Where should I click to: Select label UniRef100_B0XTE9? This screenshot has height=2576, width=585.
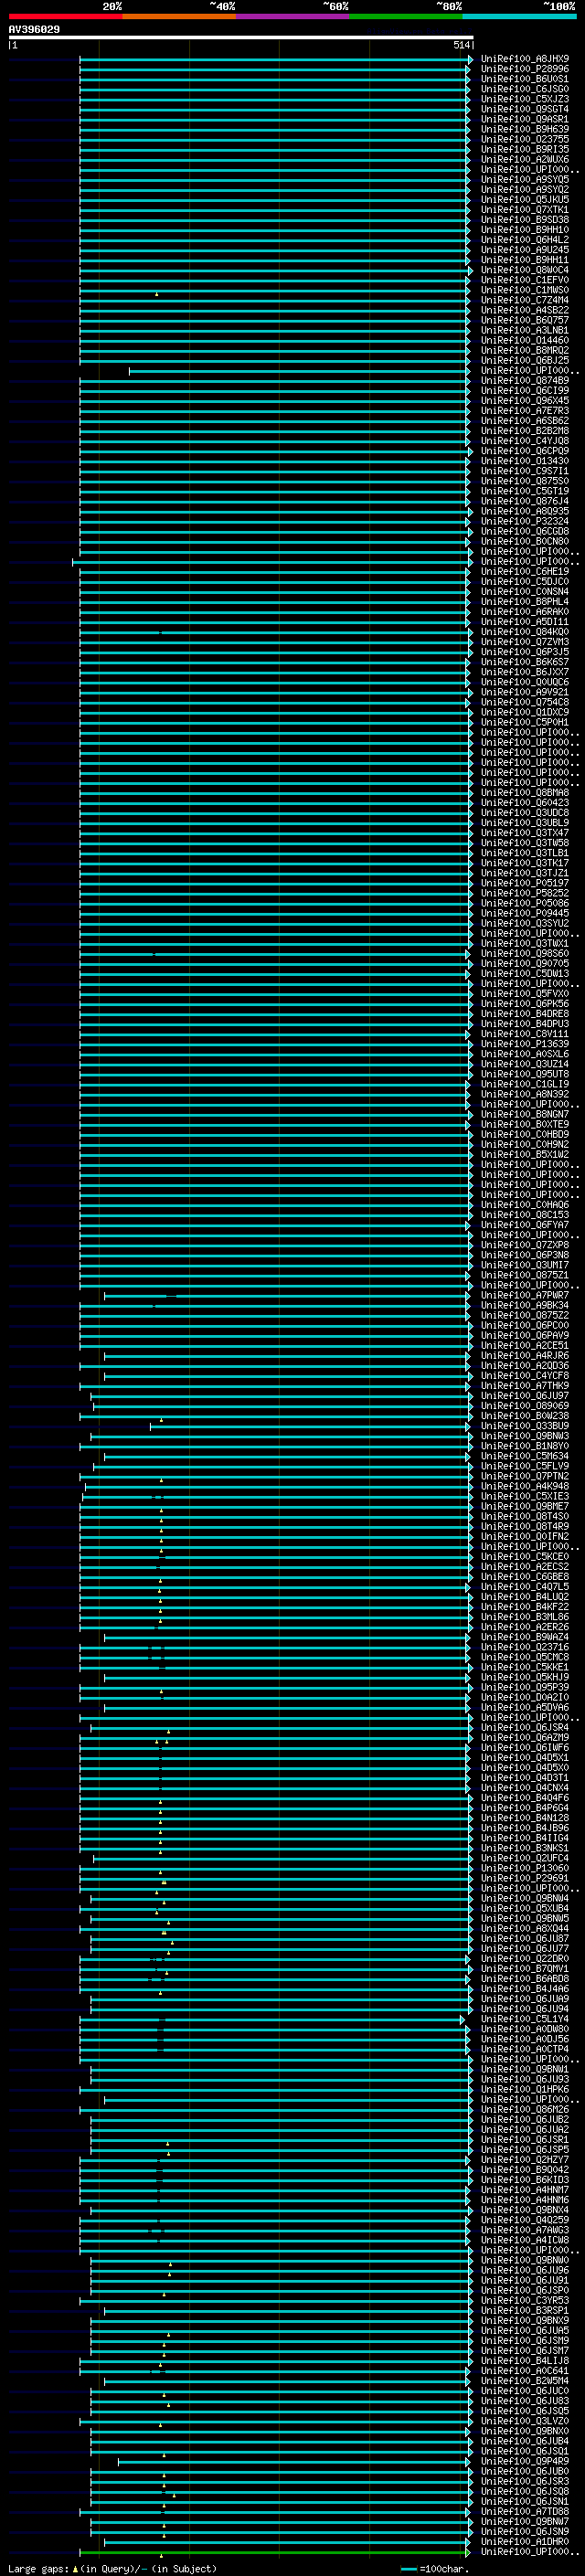pyautogui.click(x=525, y=1124)
